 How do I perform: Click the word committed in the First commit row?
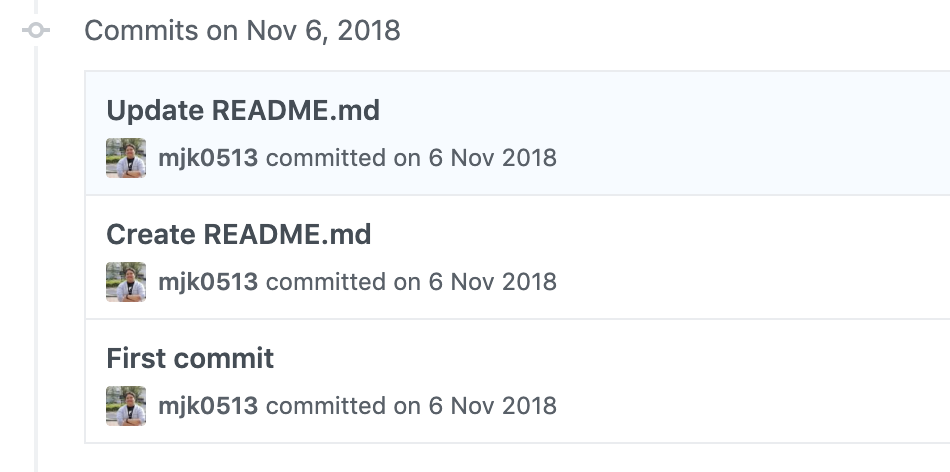point(326,406)
